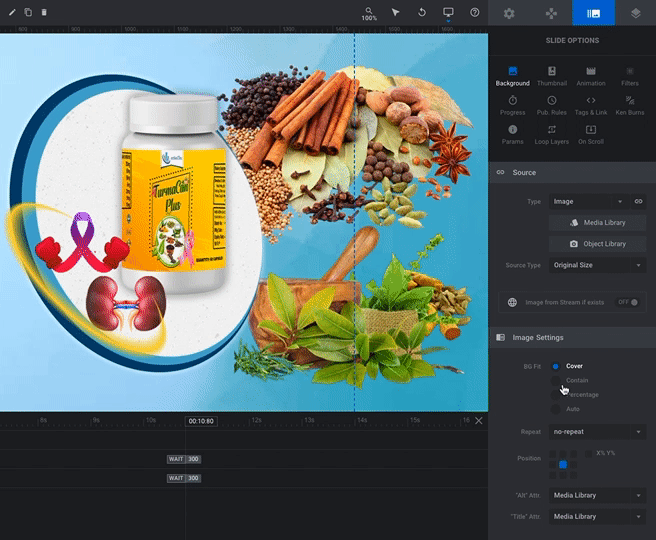
Task: Click the lower WAIT 300 timeline block
Action: pyautogui.click(x=184, y=478)
